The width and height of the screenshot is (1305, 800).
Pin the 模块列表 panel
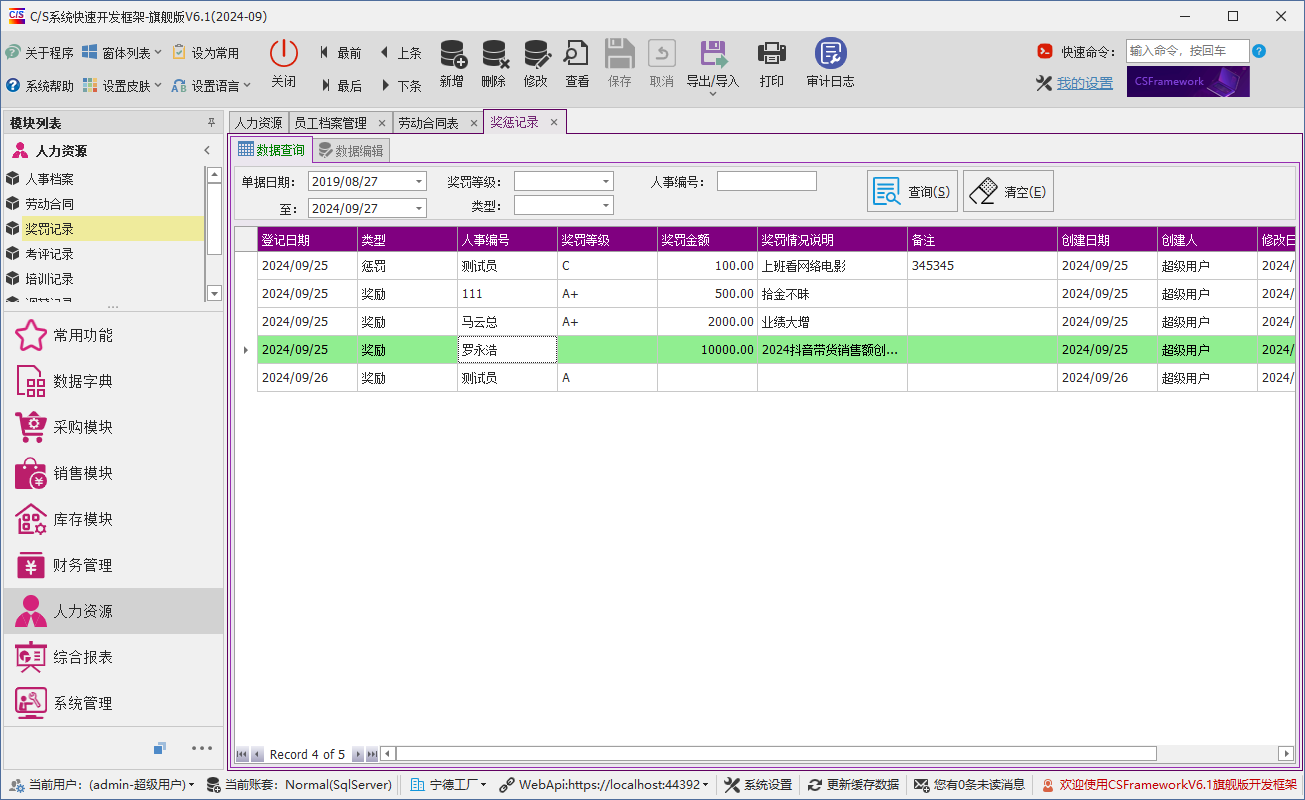coord(211,122)
